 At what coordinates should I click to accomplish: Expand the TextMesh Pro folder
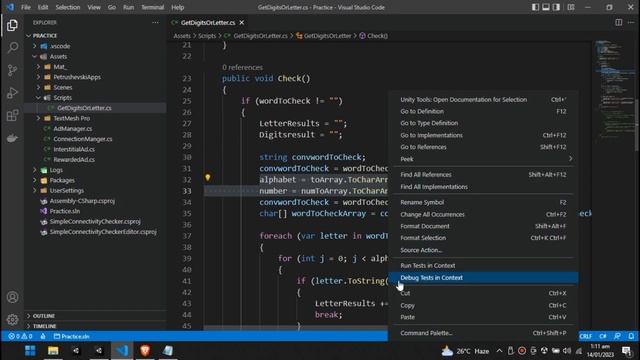39,118
